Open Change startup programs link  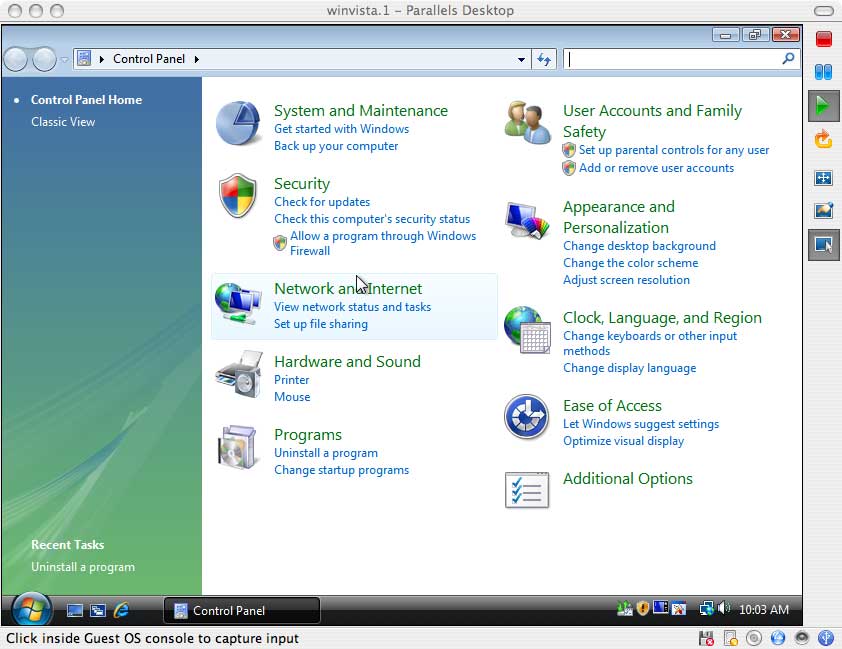pos(342,470)
